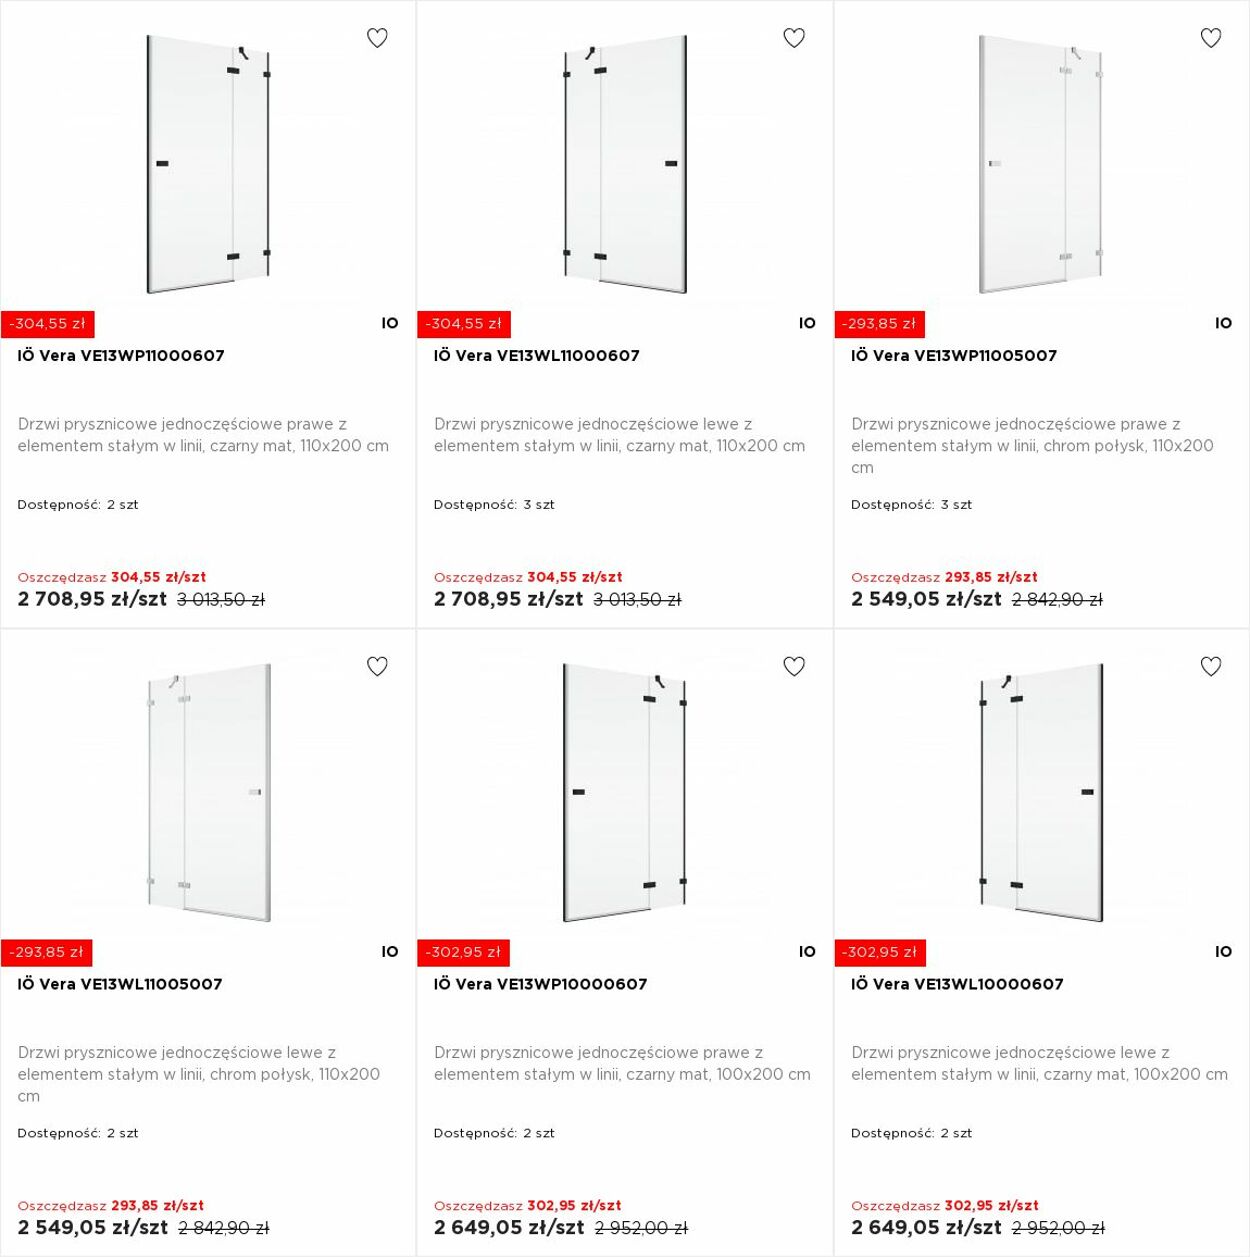
Task: Add VE13WP11000607 to wishlist with heart icon
Action: 377,38
